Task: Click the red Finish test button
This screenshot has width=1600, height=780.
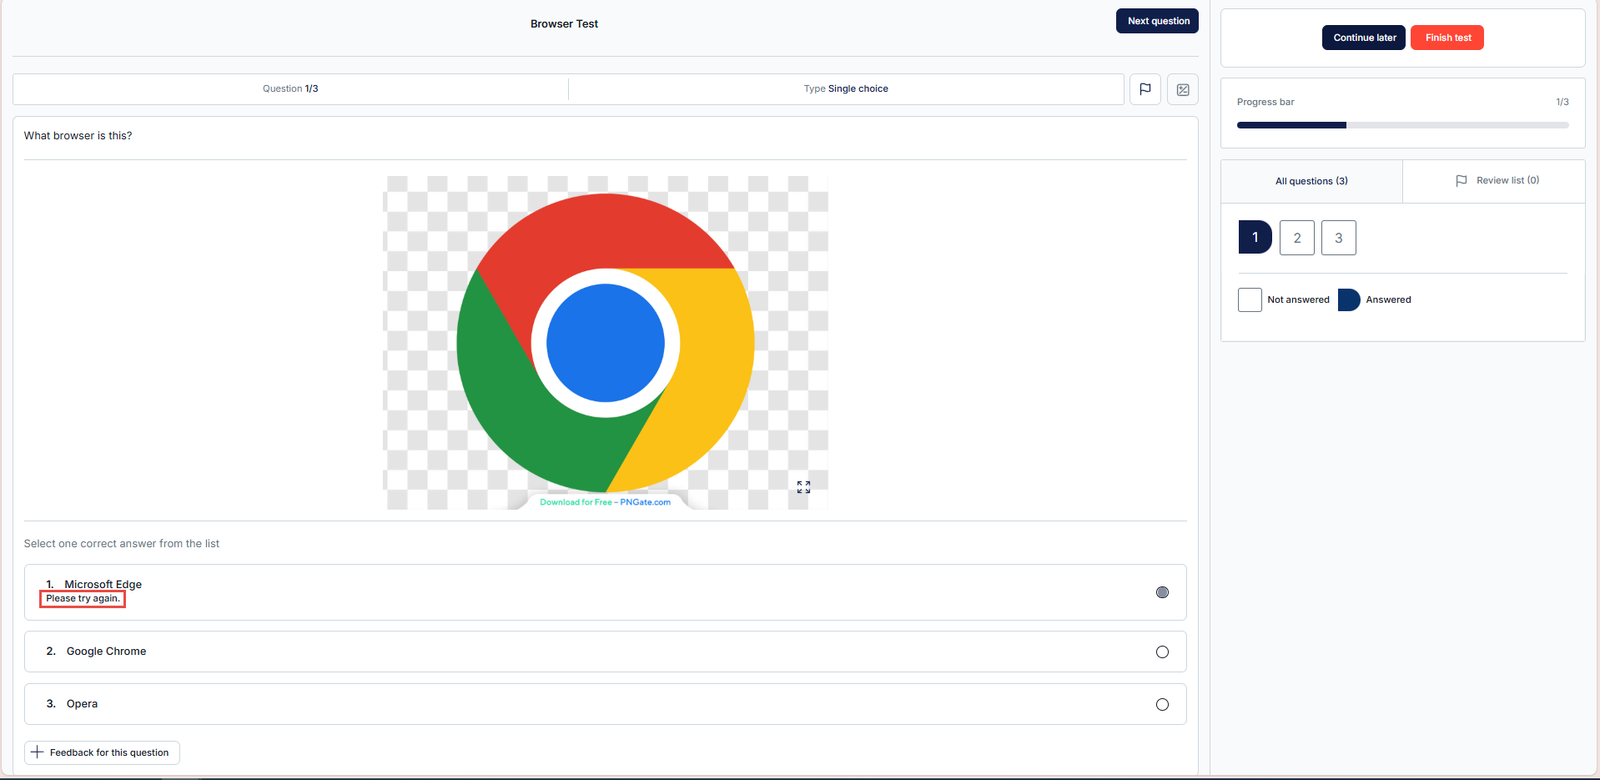Action: click(x=1447, y=38)
